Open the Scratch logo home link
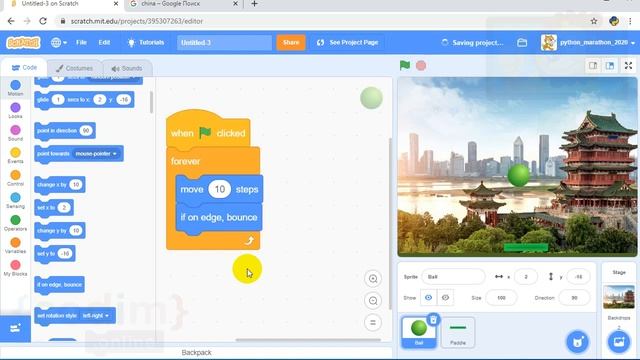The image size is (640, 360). point(23,42)
